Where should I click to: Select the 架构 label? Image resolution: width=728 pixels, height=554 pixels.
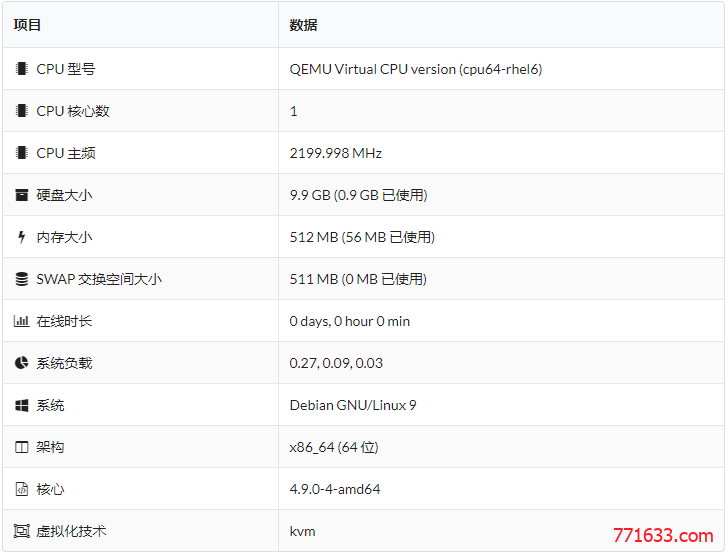click(50, 447)
